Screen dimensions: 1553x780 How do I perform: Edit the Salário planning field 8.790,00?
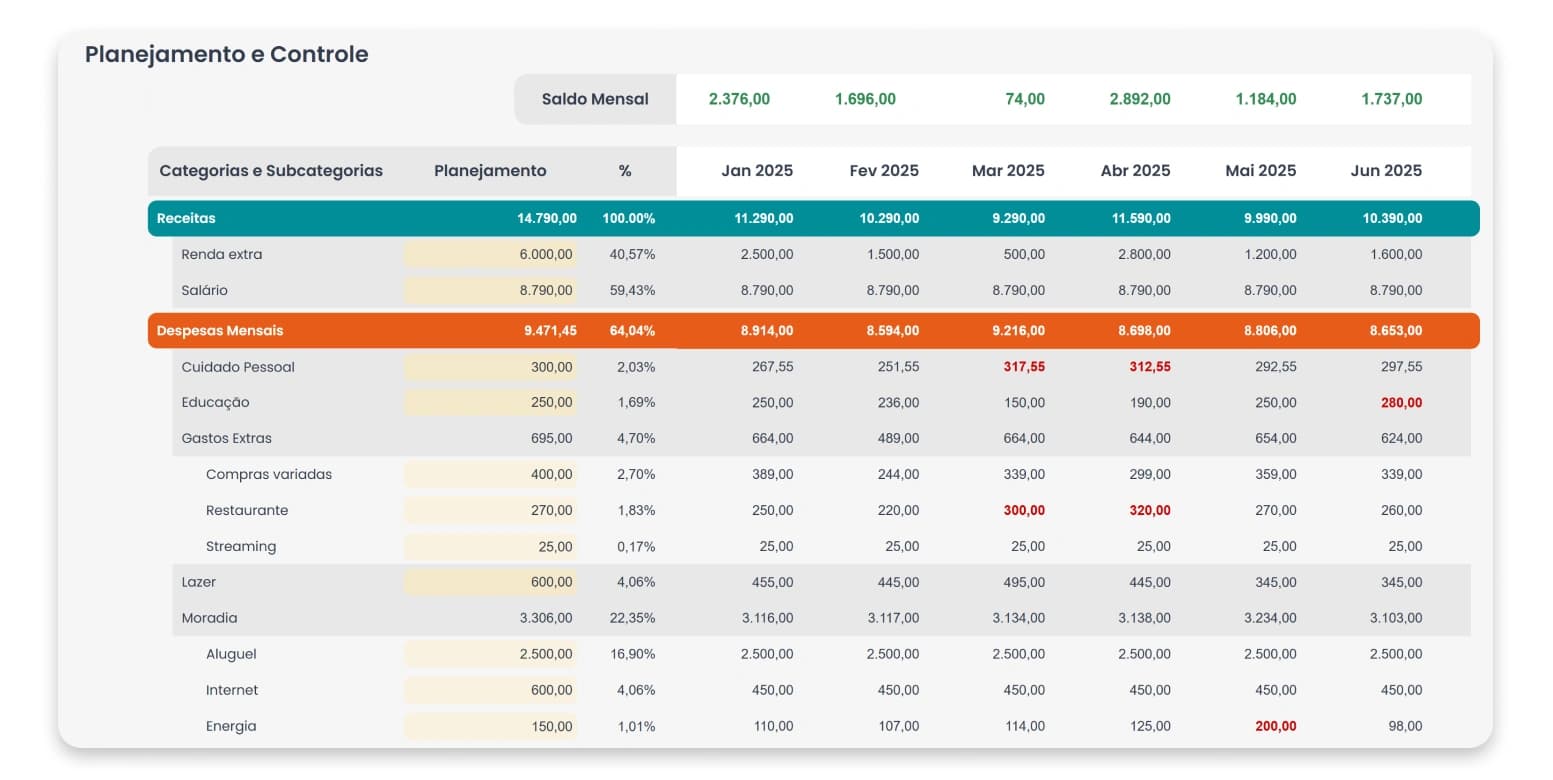point(491,290)
